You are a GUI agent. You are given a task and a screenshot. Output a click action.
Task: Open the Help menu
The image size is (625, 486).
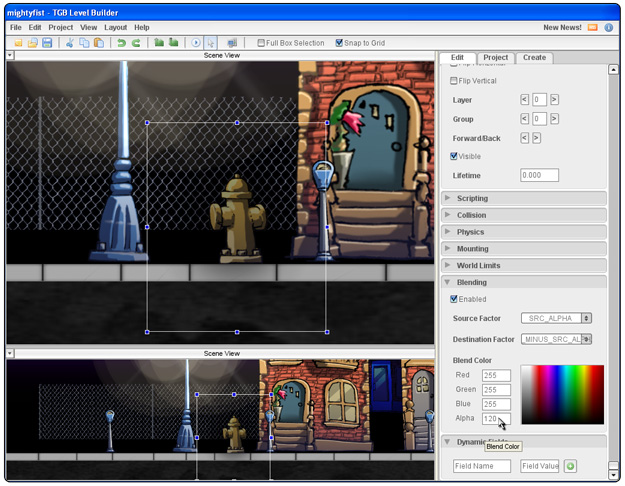click(142, 28)
